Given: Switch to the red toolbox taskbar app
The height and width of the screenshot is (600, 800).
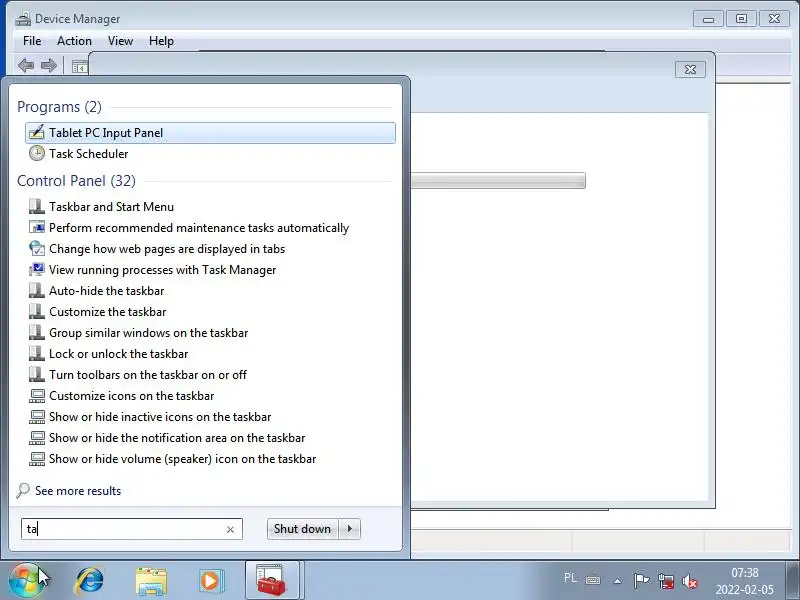Looking at the screenshot, I should (272, 580).
